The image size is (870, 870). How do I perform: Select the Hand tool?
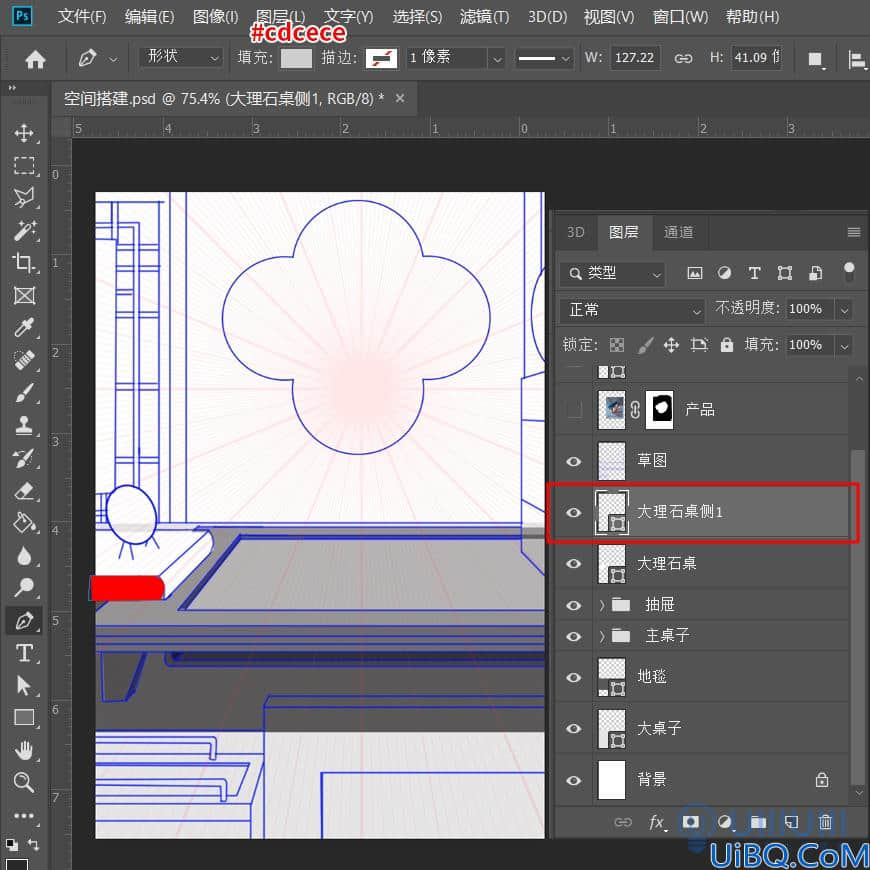tap(24, 751)
